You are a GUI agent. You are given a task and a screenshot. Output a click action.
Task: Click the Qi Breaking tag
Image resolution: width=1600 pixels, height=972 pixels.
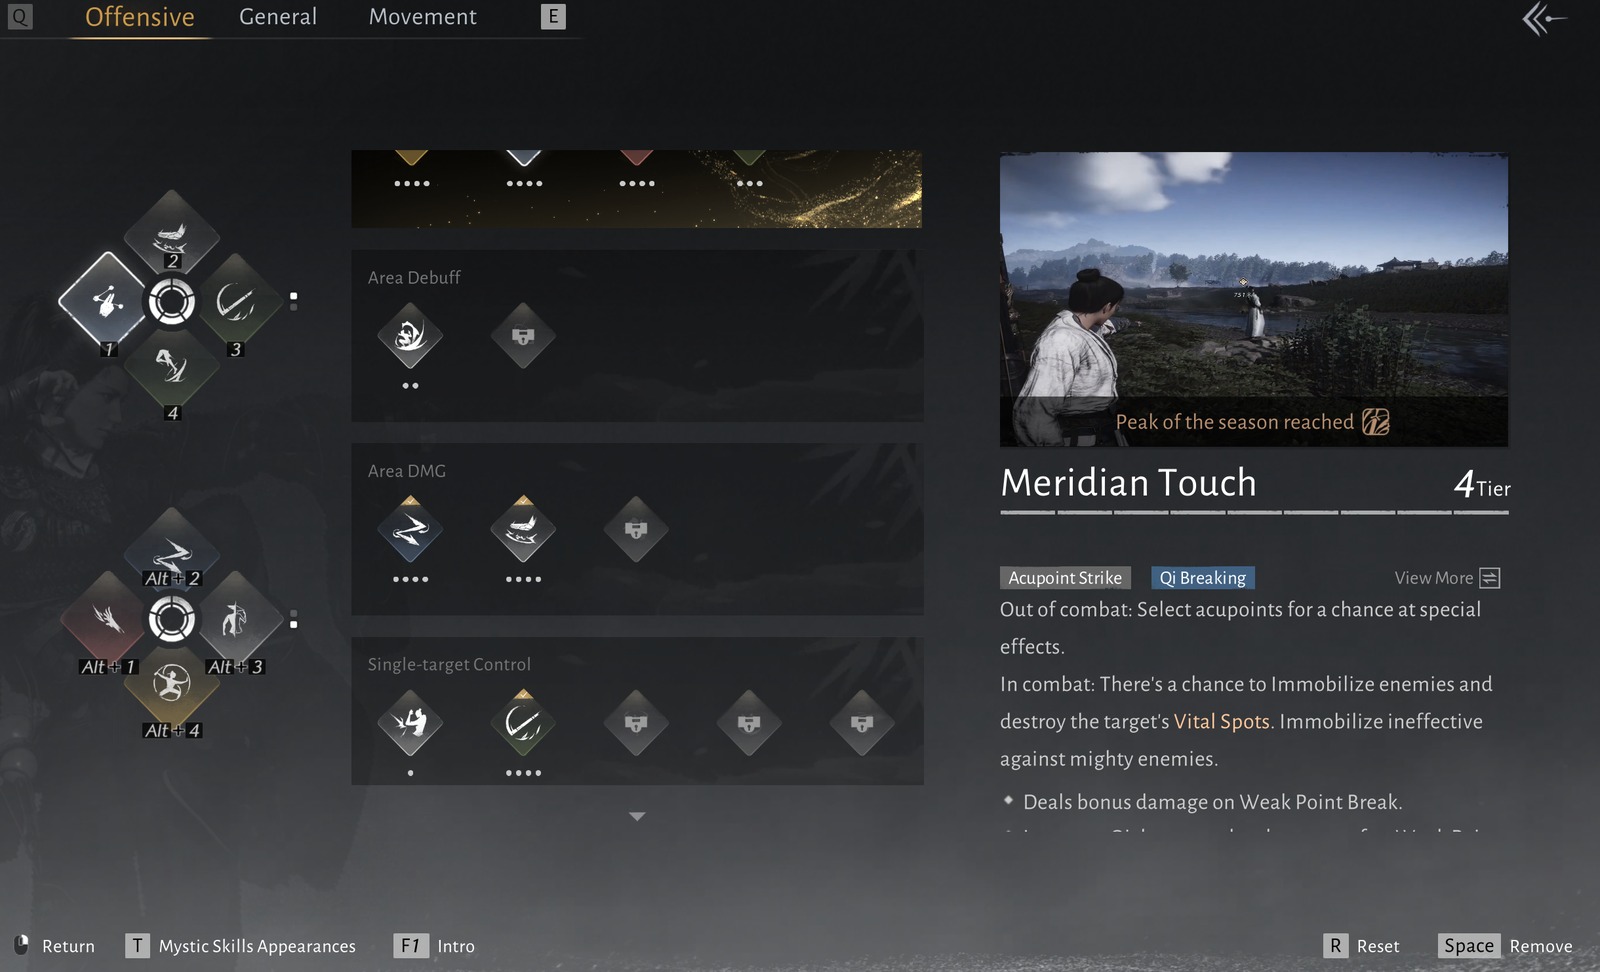1202,578
